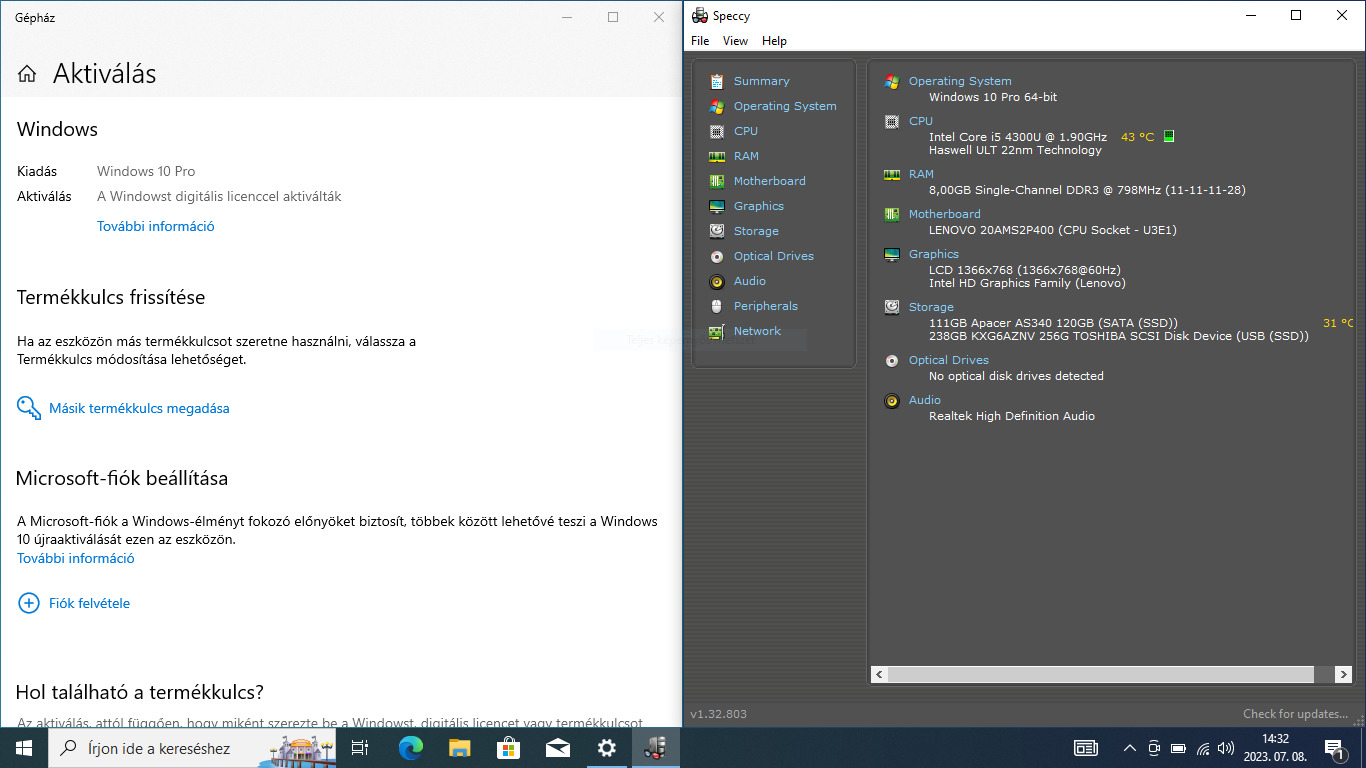1366x768 pixels.
Task: Click the left scroll arrow in Speccy
Action: (x=879, y=675)
